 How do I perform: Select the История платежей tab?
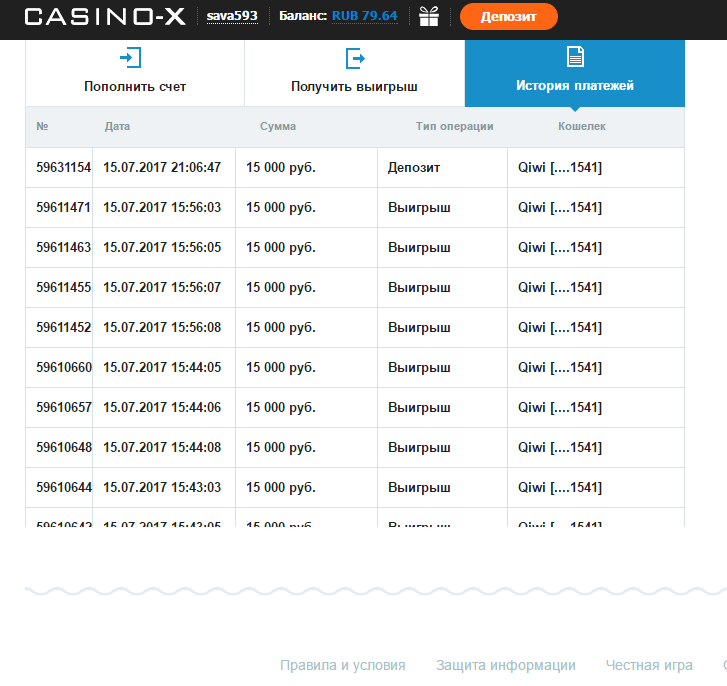coord(575,86)
